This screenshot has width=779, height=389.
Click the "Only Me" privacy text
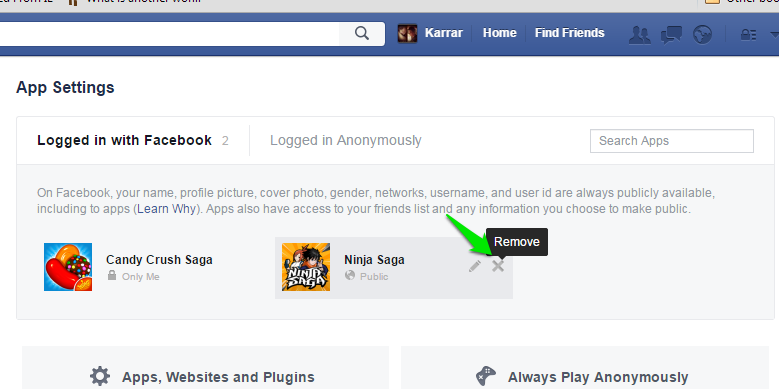[x=141, y=277]
